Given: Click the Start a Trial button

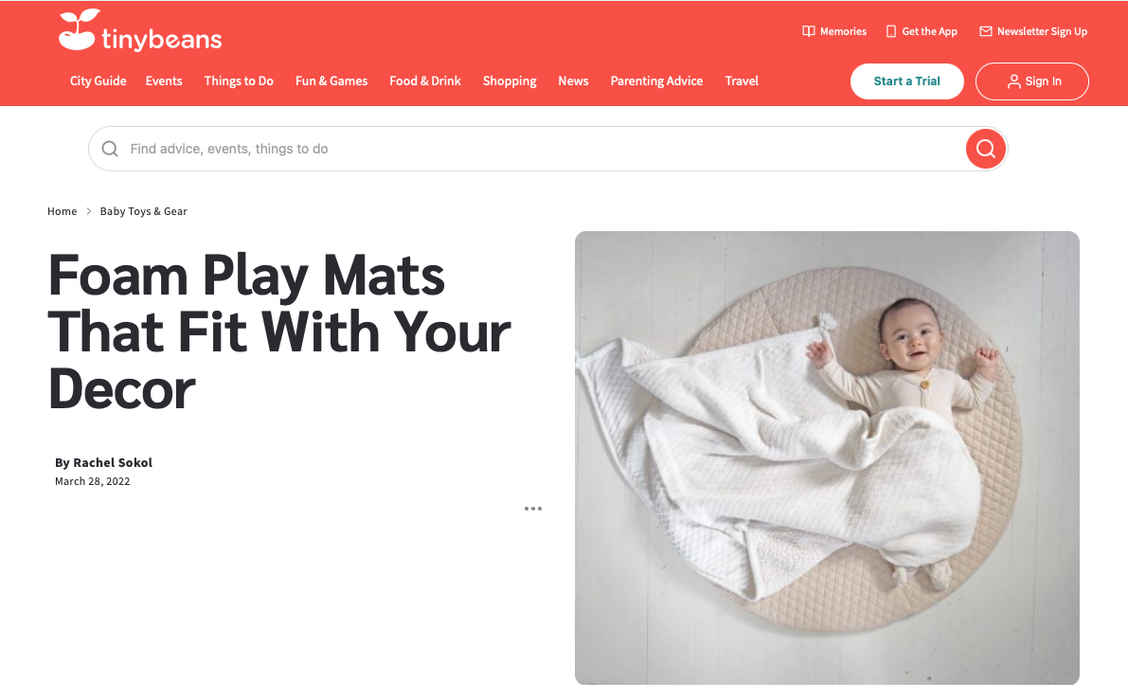Looking at the screenshot, I should tap(907, 81).
